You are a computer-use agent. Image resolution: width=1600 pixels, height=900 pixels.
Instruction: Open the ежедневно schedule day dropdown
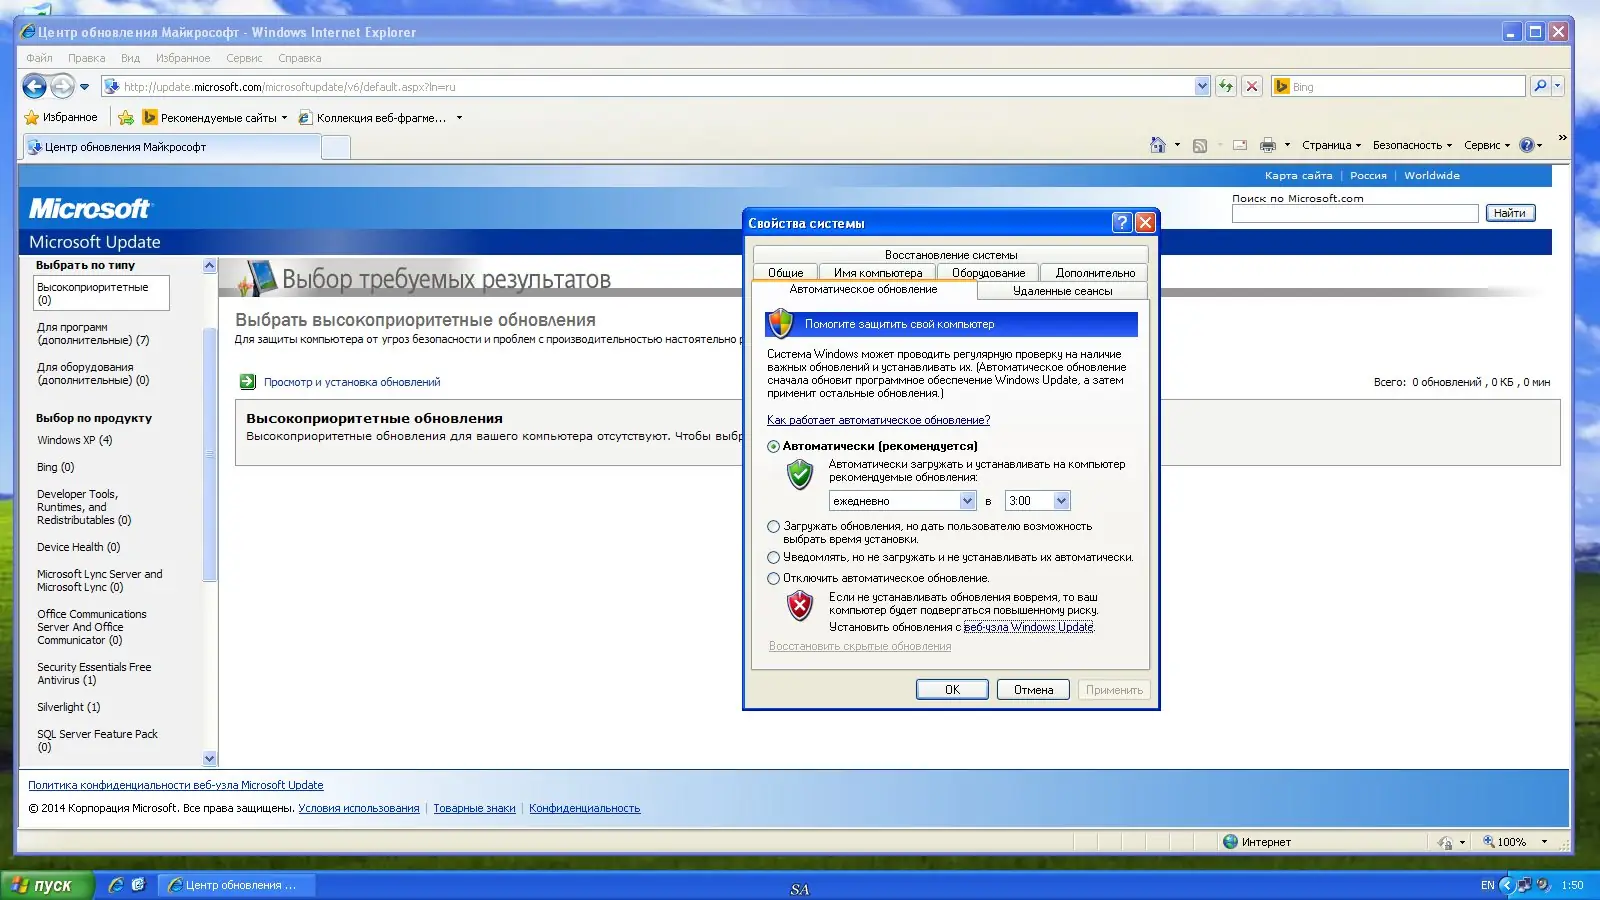pyautogui.click(x=967, y=501)
